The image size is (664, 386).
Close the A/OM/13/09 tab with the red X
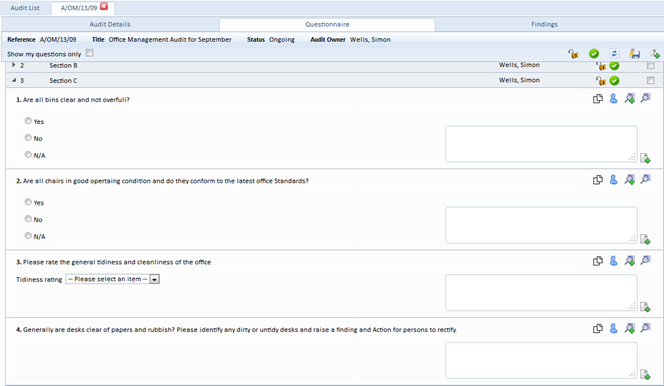click(104, 7)
